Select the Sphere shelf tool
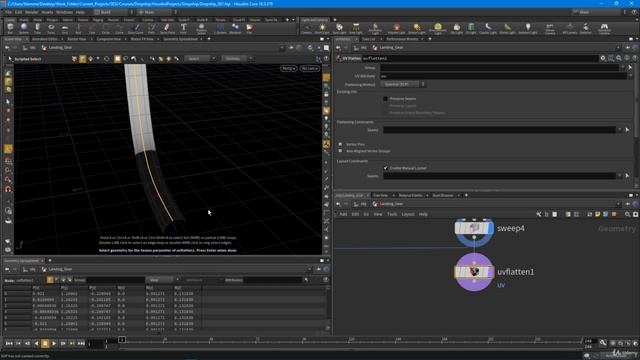Viewport: 640px width, 360px height. point(24,29)
